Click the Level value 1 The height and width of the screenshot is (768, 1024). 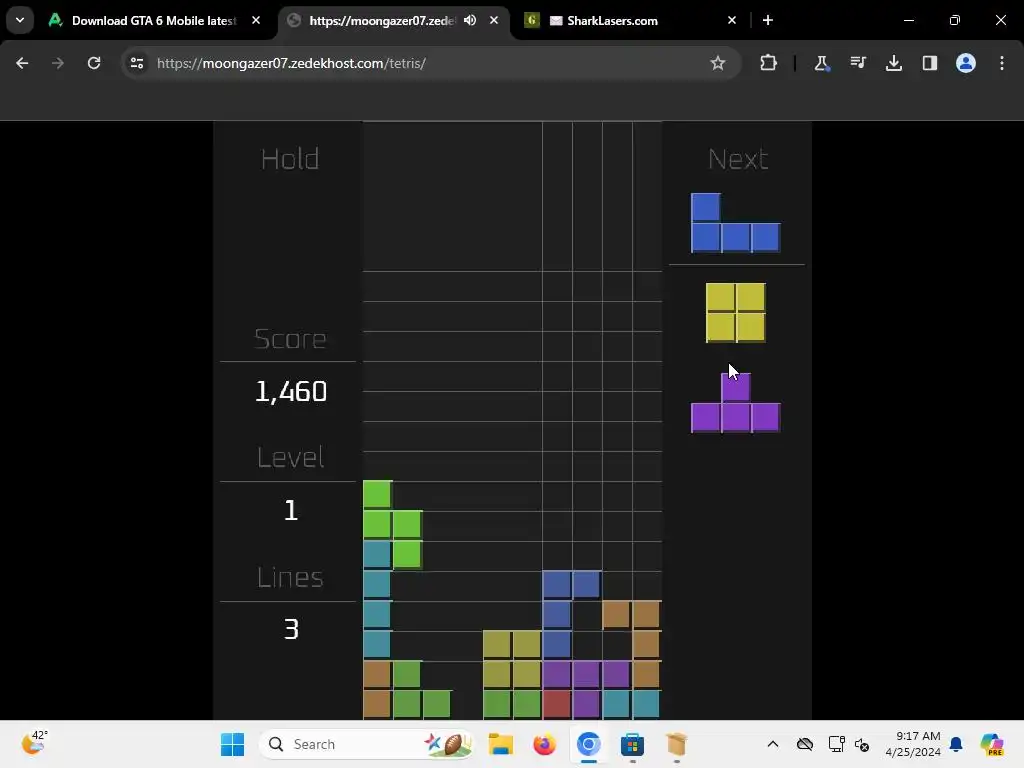291,510
